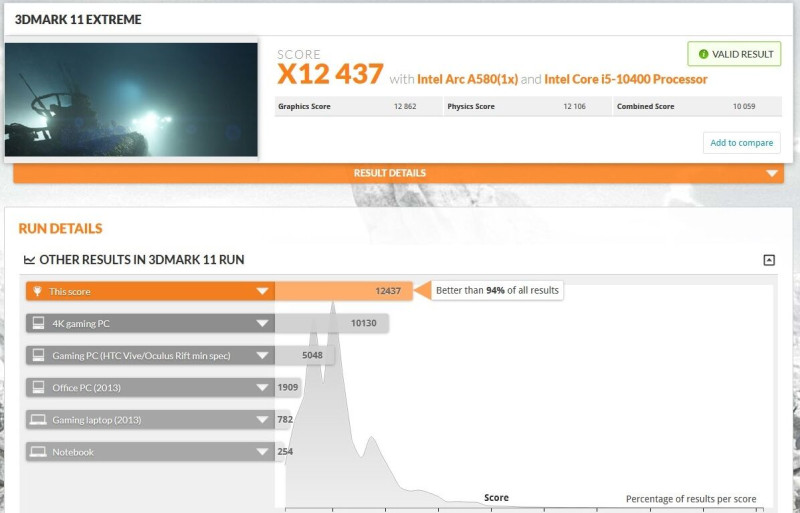Click the trophy icon on This score row

point(37,291)
